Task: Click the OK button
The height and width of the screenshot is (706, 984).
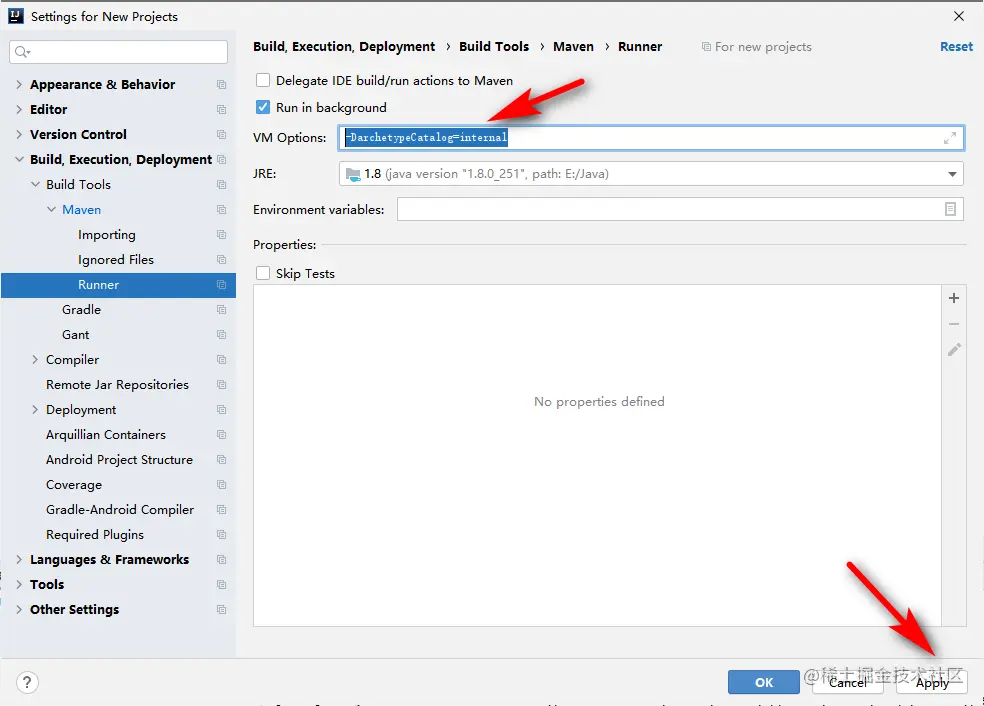Action: click(764, 682)
